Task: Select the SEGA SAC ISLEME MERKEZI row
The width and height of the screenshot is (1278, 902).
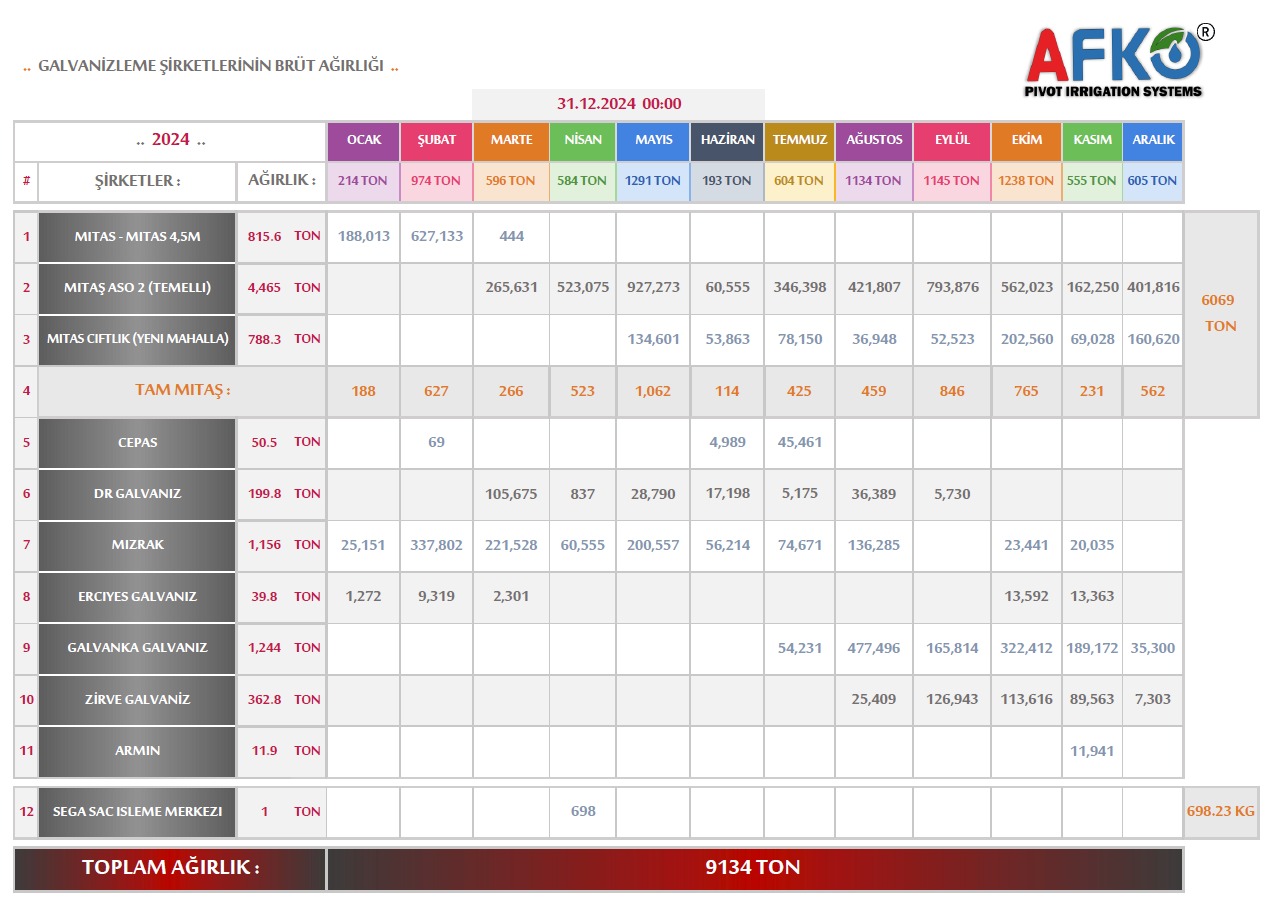Action: (137, 812)
